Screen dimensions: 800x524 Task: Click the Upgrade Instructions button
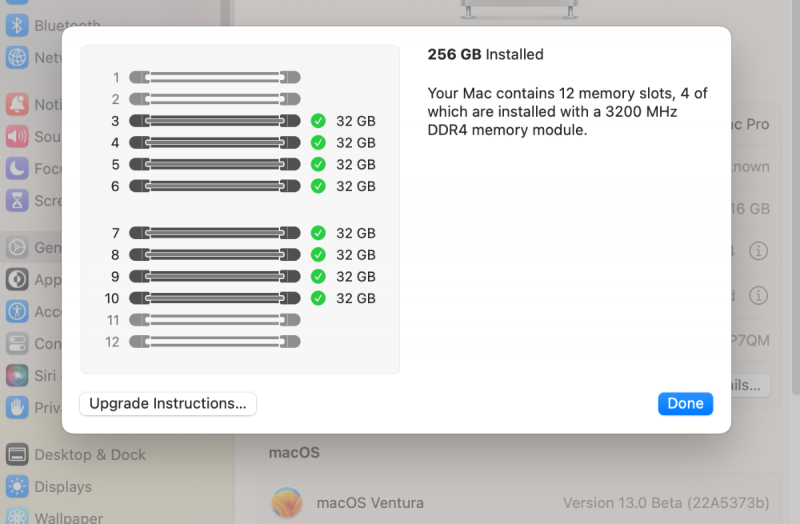coord(168,404)
